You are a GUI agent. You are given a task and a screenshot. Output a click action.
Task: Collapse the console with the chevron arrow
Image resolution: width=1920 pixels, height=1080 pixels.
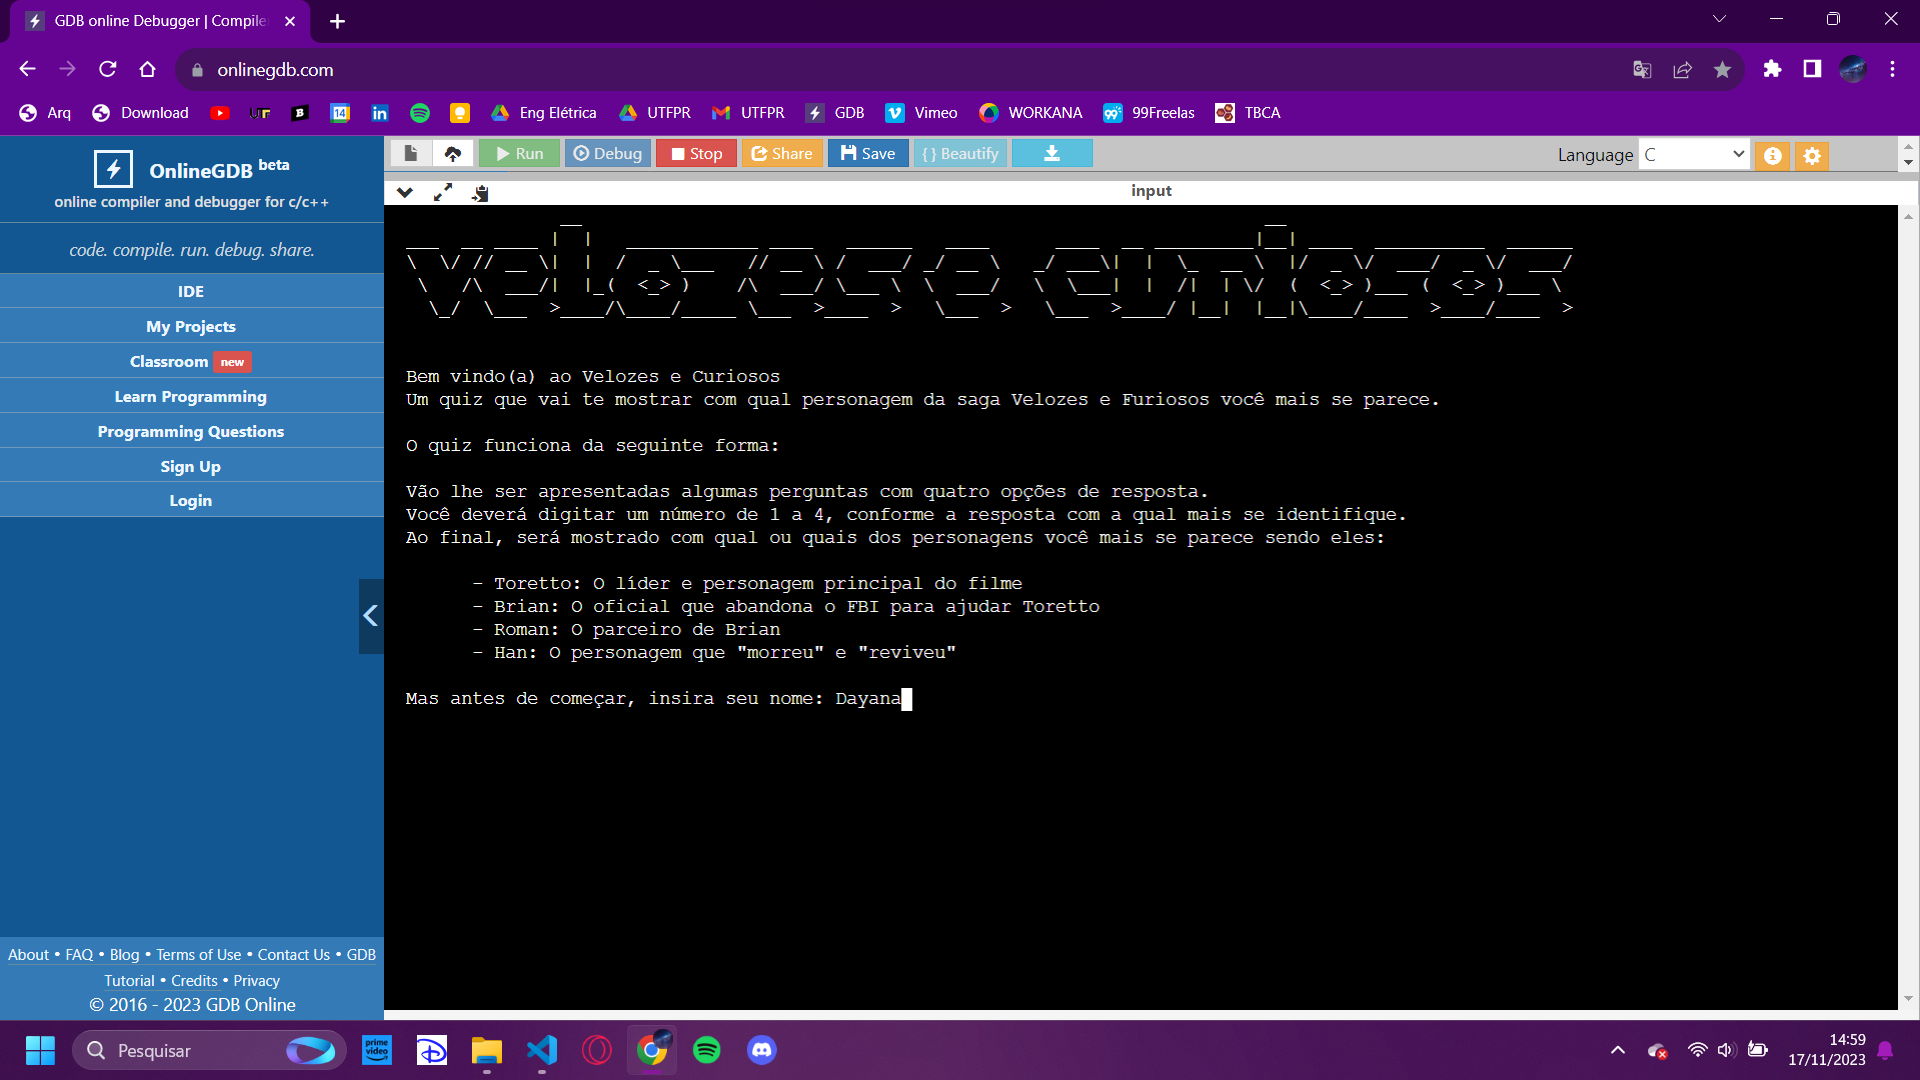[405, 192]
